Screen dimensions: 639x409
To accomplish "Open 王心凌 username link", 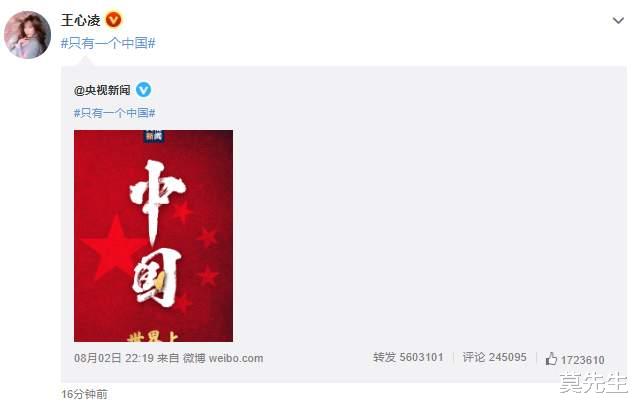I will click(x=81, y=20).
